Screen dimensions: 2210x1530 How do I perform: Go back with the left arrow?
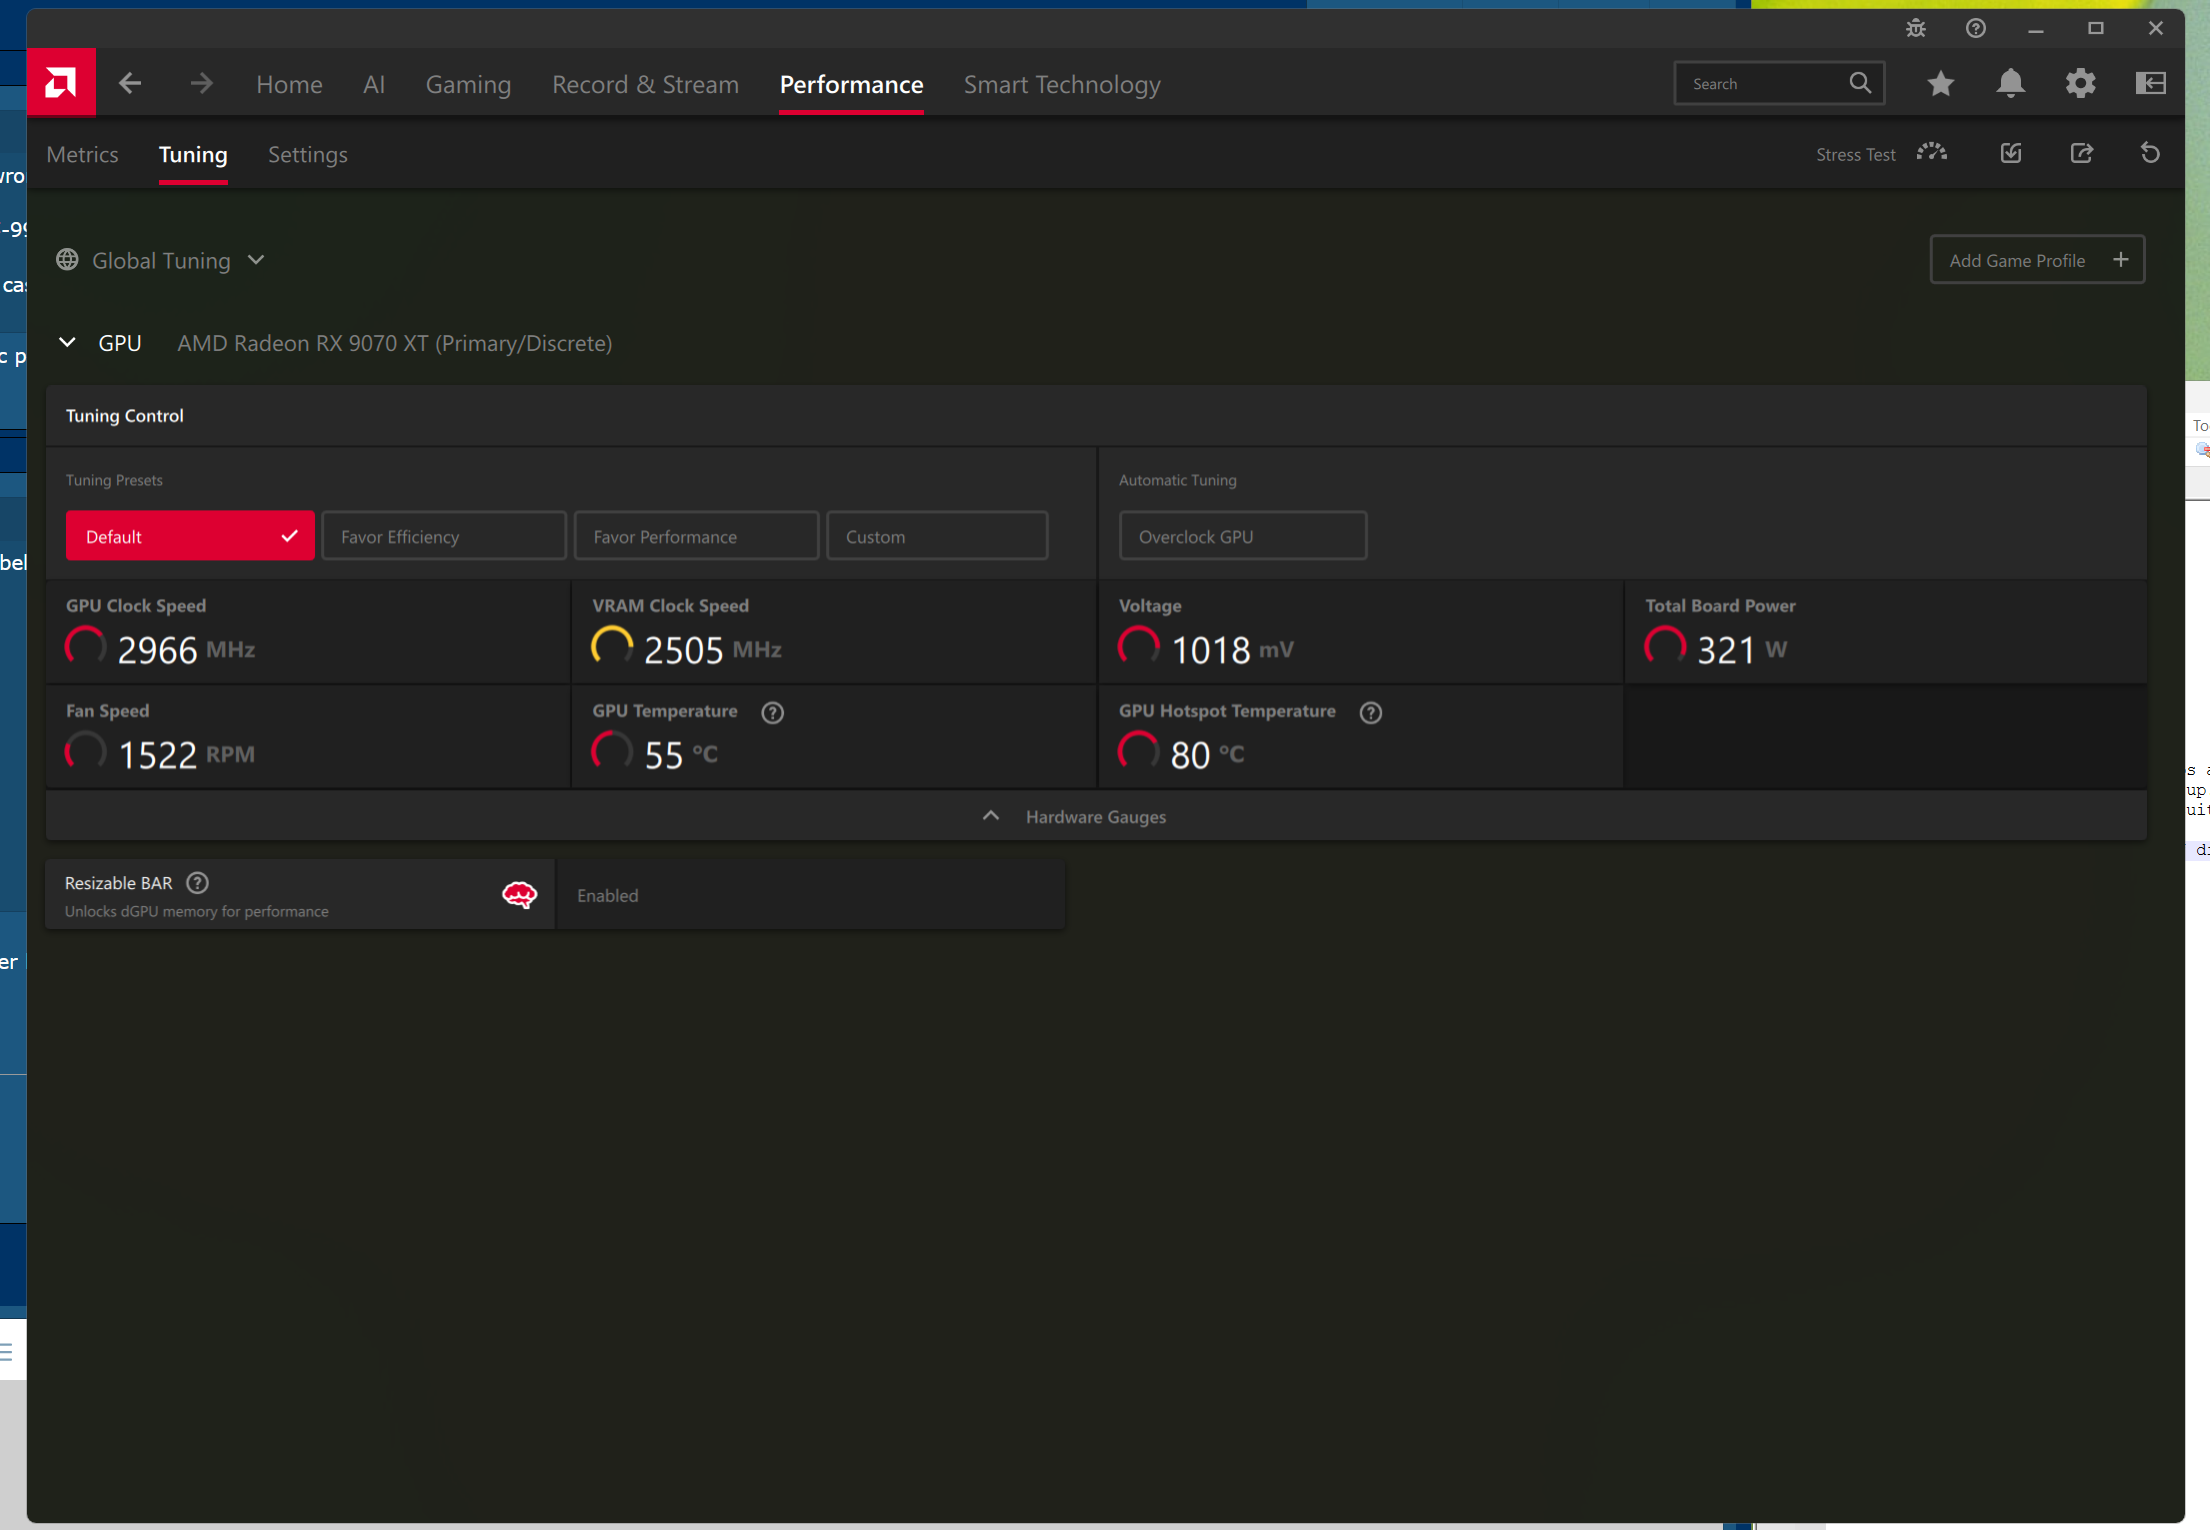click(x=130, y=83)
